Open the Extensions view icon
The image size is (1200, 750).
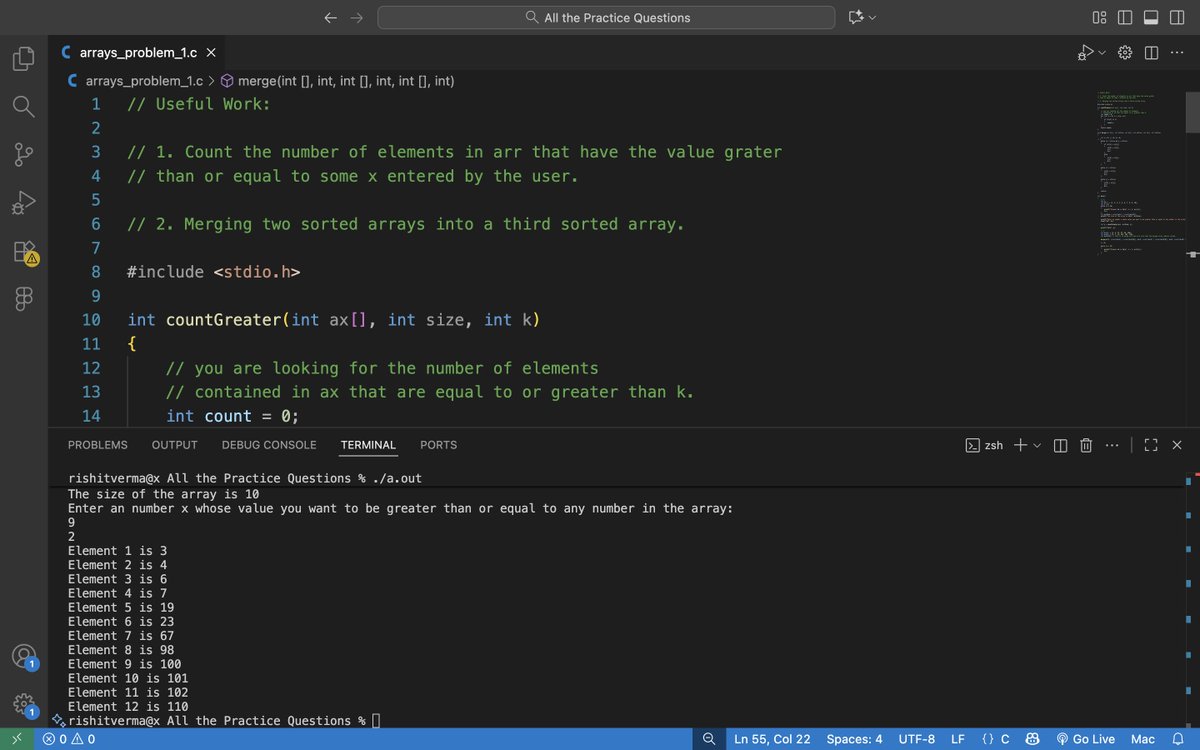tap(23, 250)
